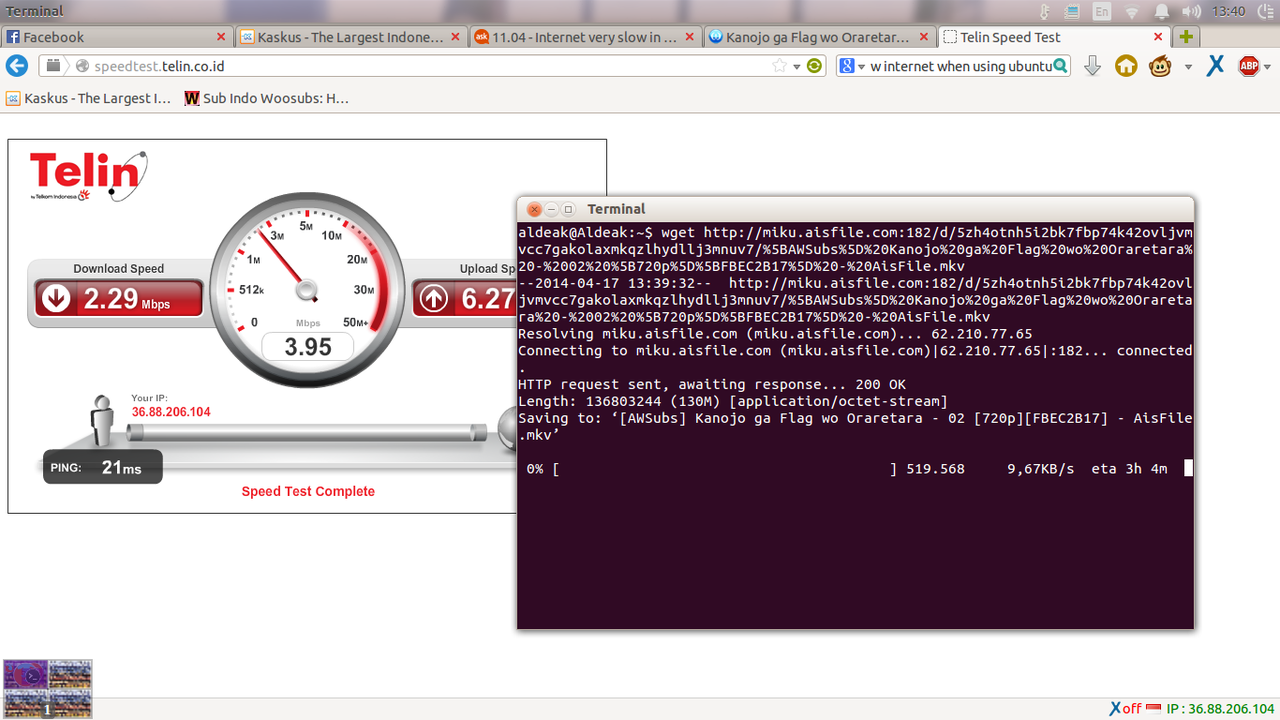Click the workspace switcher thumbnail

point(48,689)
